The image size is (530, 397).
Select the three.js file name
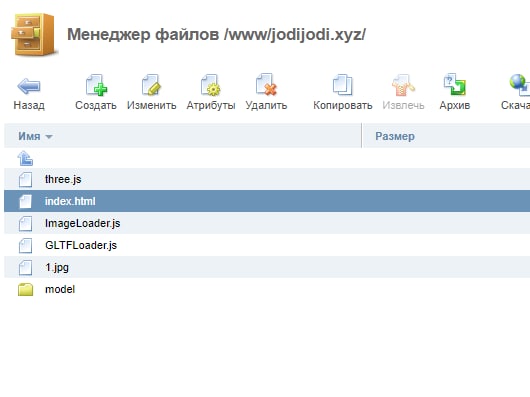[x=63, y=179]
